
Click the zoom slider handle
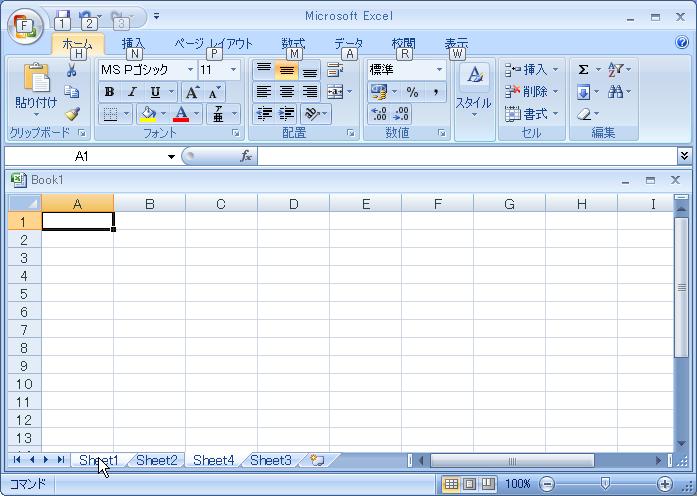click(x=605, y=483)
